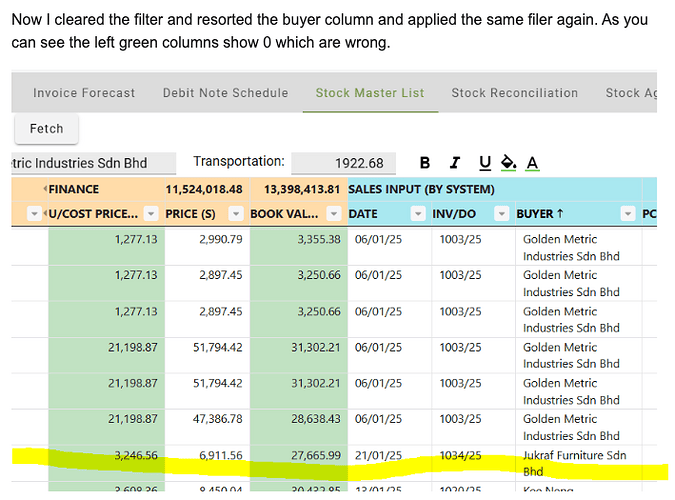
Task: Select cost price cell 3,246.56
Action: click(107, 463)
